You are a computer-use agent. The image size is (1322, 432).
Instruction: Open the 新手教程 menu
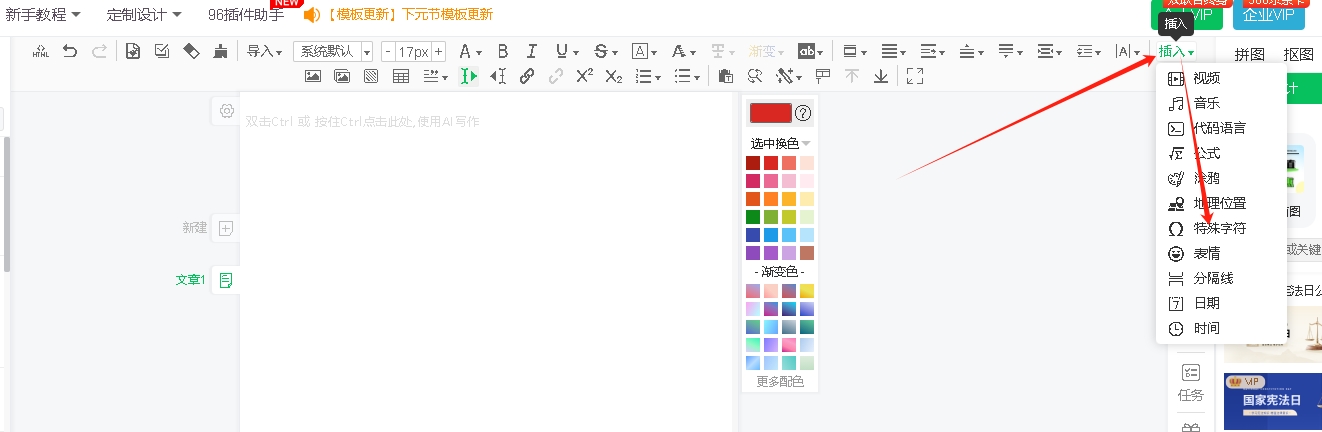point(44,14)
